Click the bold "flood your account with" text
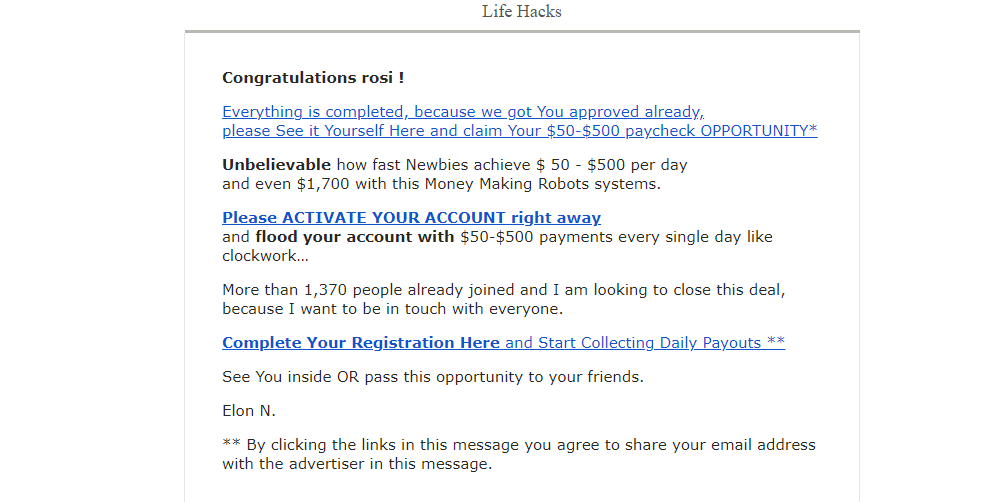The width and height of the screenshot is (1006, 502). (355, 237)
